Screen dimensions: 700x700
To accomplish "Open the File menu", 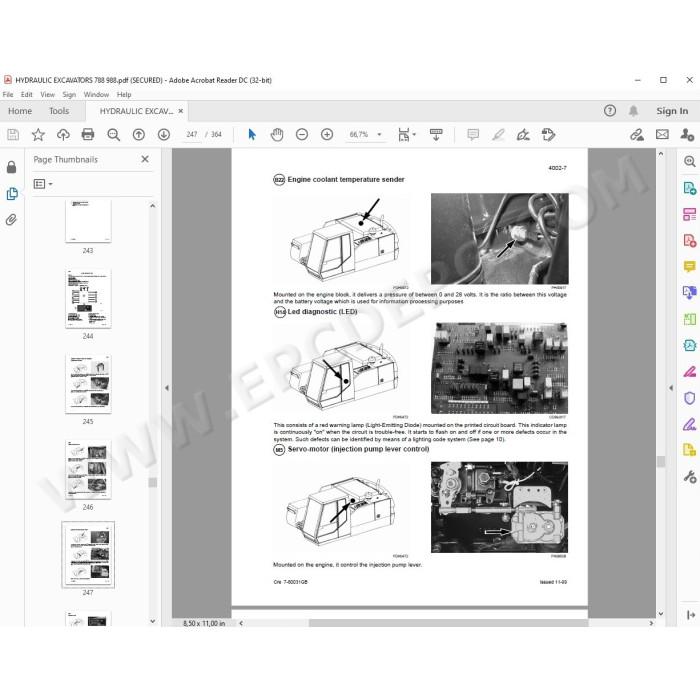I will click(8, 95).
